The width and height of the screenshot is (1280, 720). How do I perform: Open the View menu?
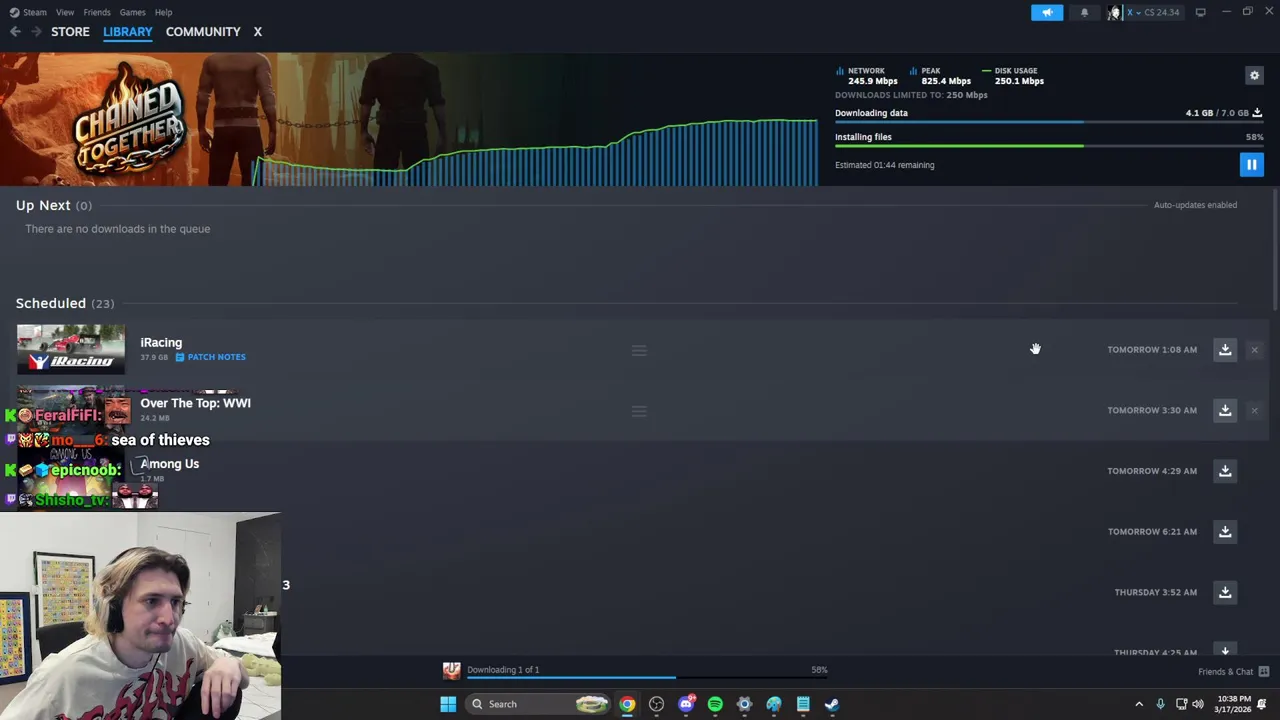click(x=65, y=12)
